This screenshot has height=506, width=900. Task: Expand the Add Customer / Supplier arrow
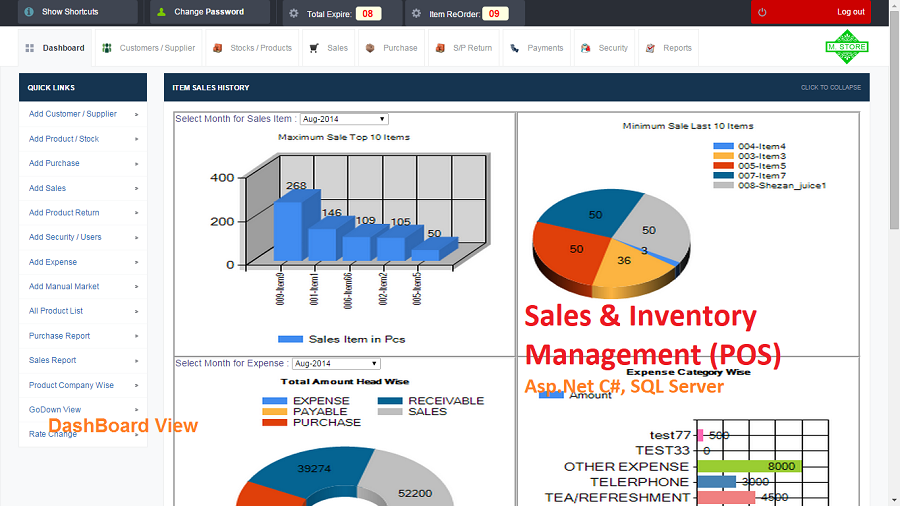136,114
